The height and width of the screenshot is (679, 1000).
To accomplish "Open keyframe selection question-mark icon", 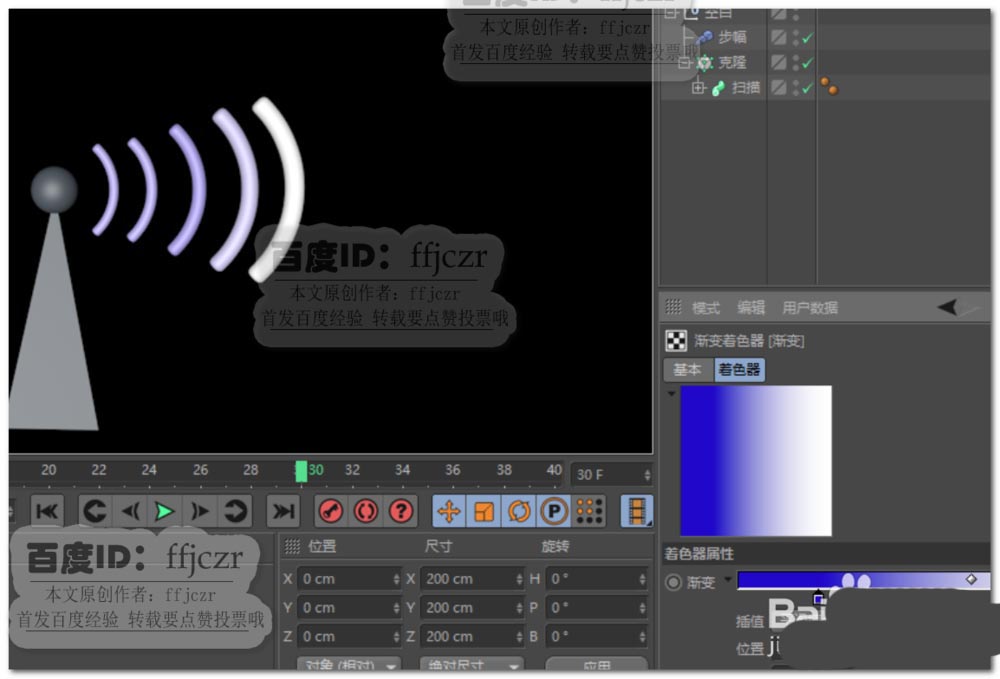I will point(401,511).
